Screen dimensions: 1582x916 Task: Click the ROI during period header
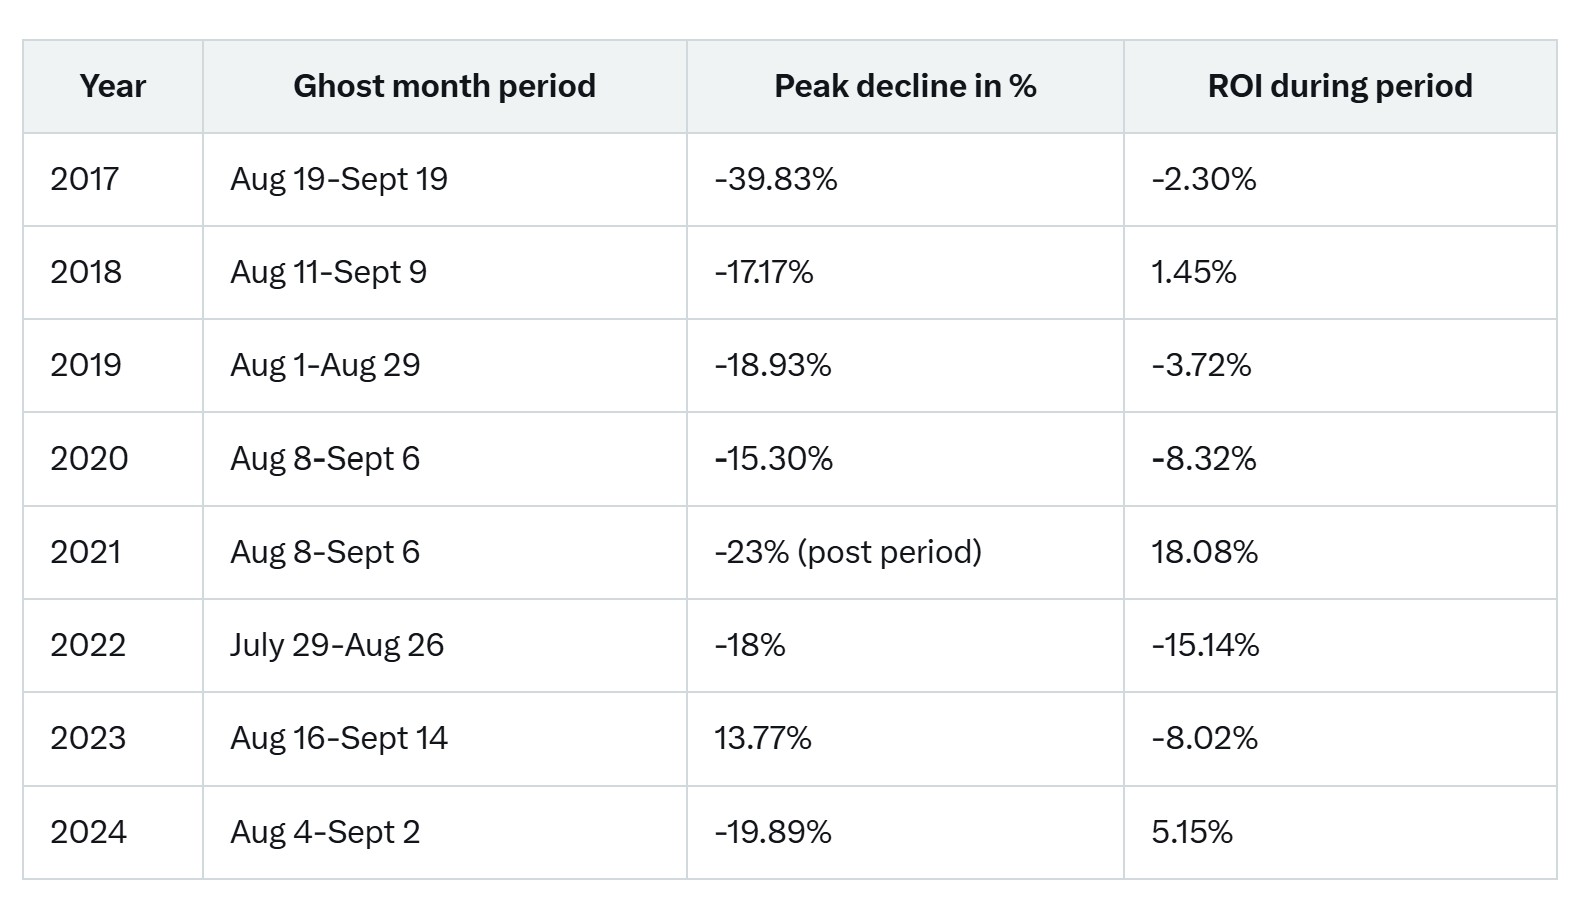pyautogui.click(x=1340, y=87)
